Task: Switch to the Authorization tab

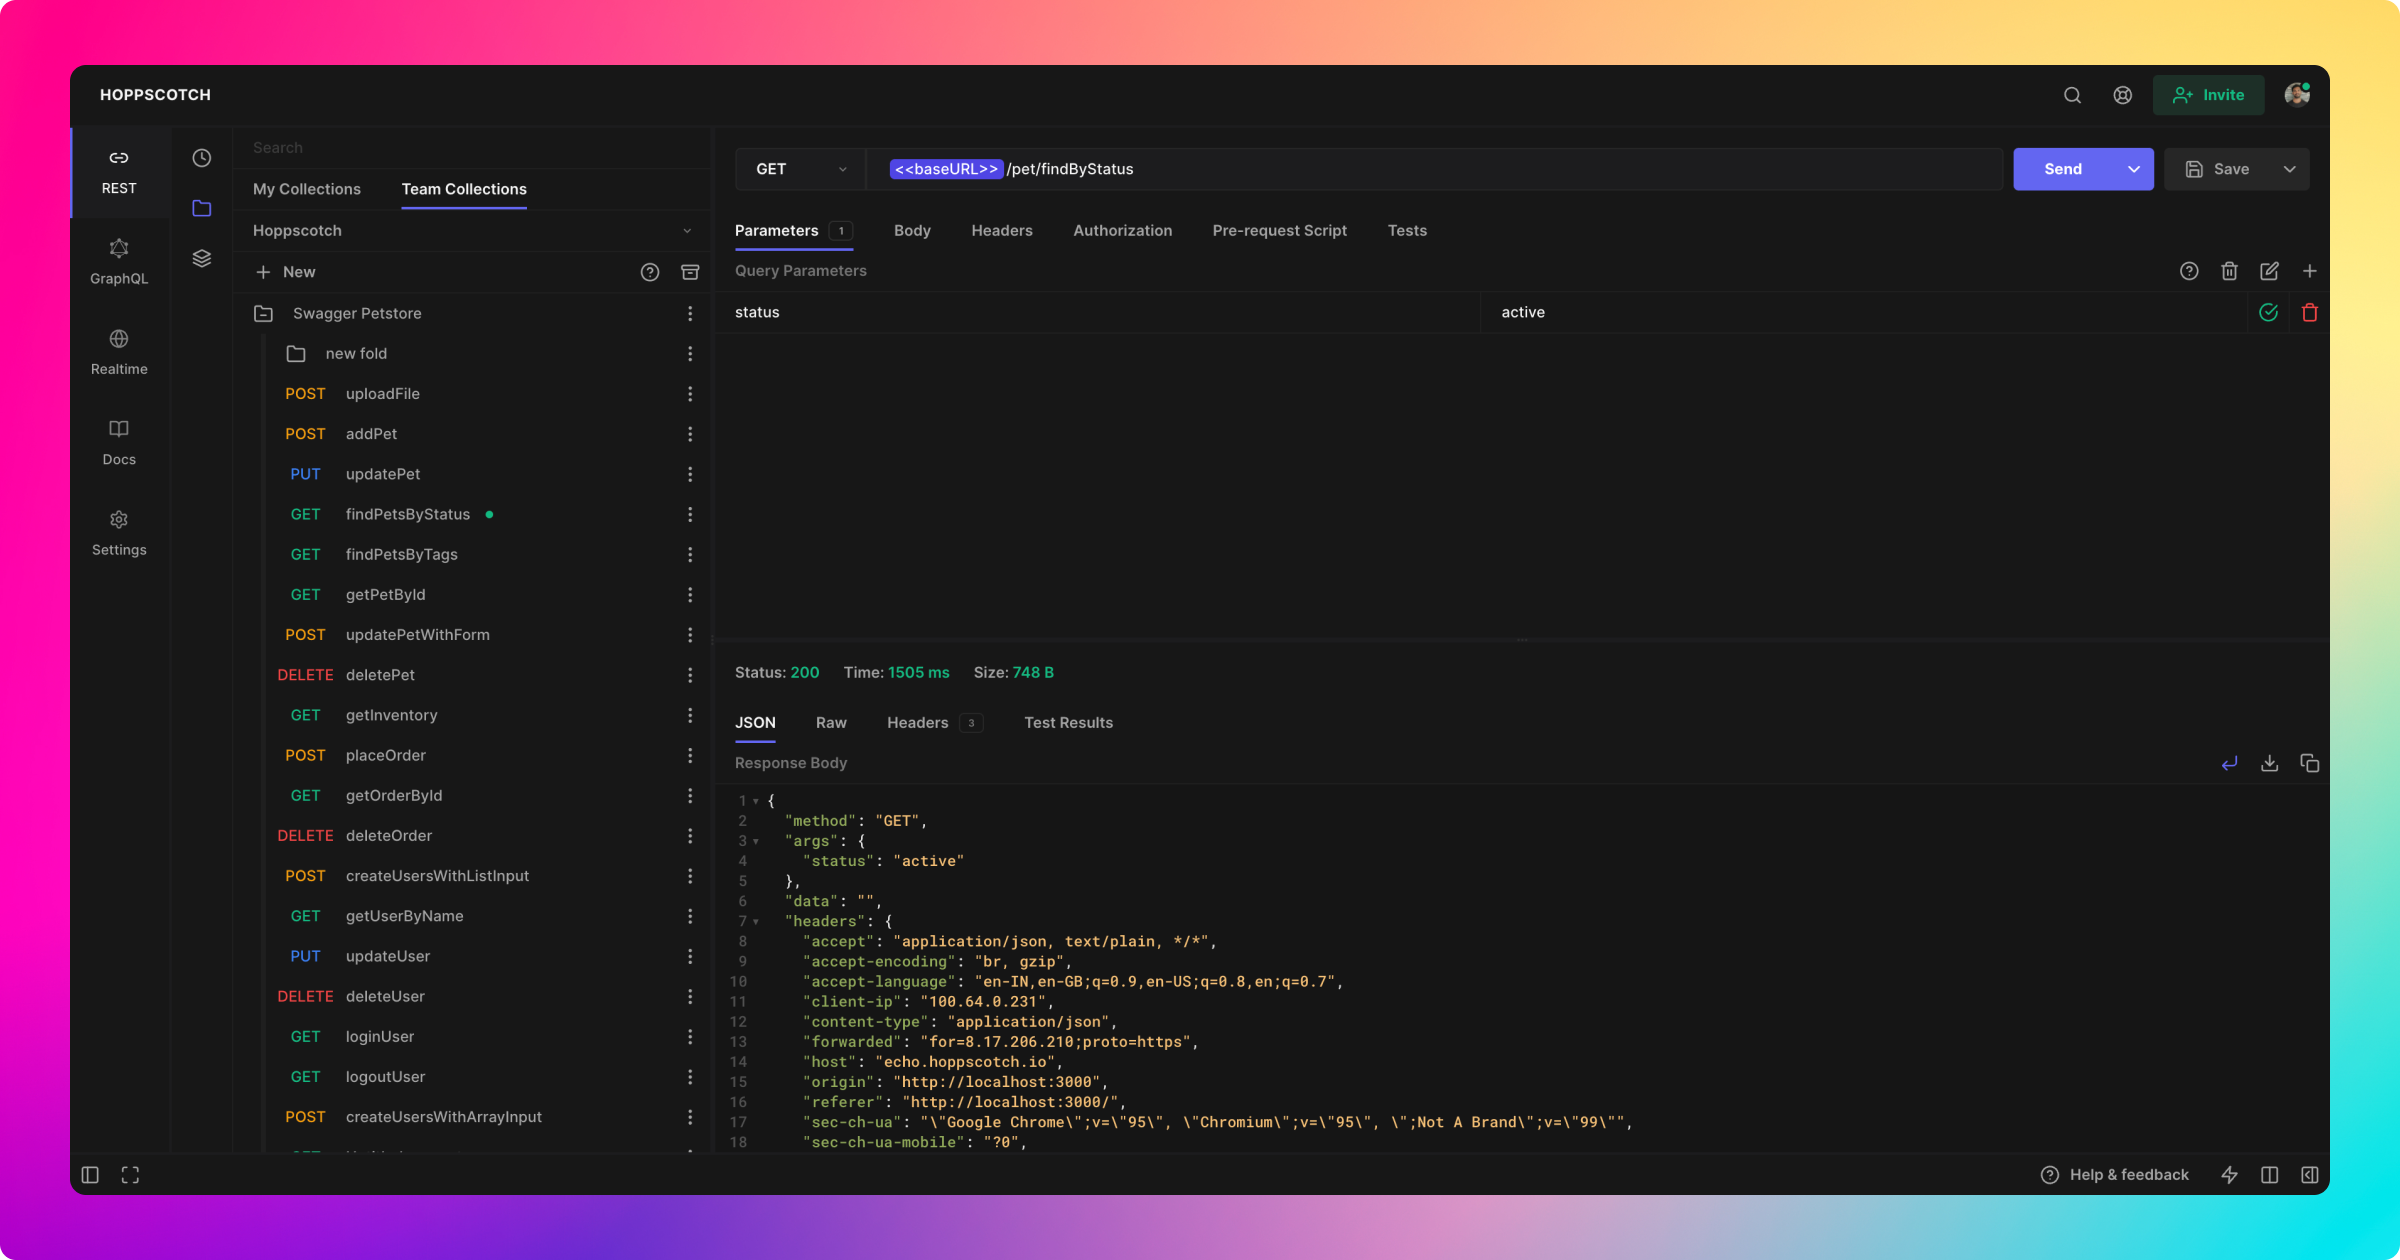Action: (x=1122, y=231)
